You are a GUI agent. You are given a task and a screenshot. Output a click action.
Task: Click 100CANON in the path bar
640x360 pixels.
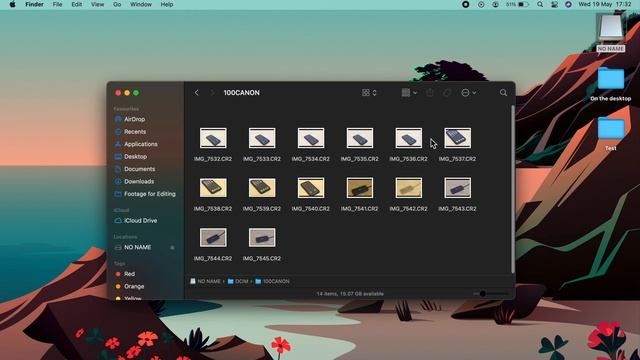point(272,281)
